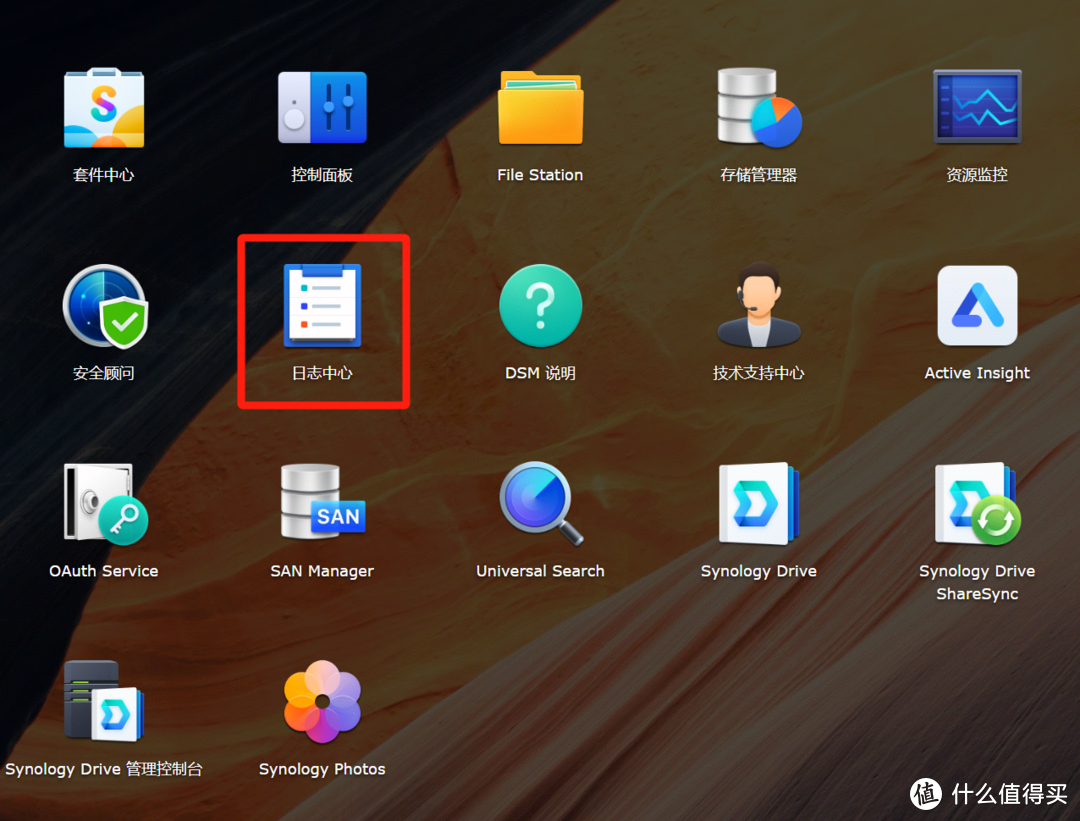Click the Synology Drive 管理控制台 label
The width and height of the screenshot is (1080, 821).
pyautogui.click(x=104, y=769)
